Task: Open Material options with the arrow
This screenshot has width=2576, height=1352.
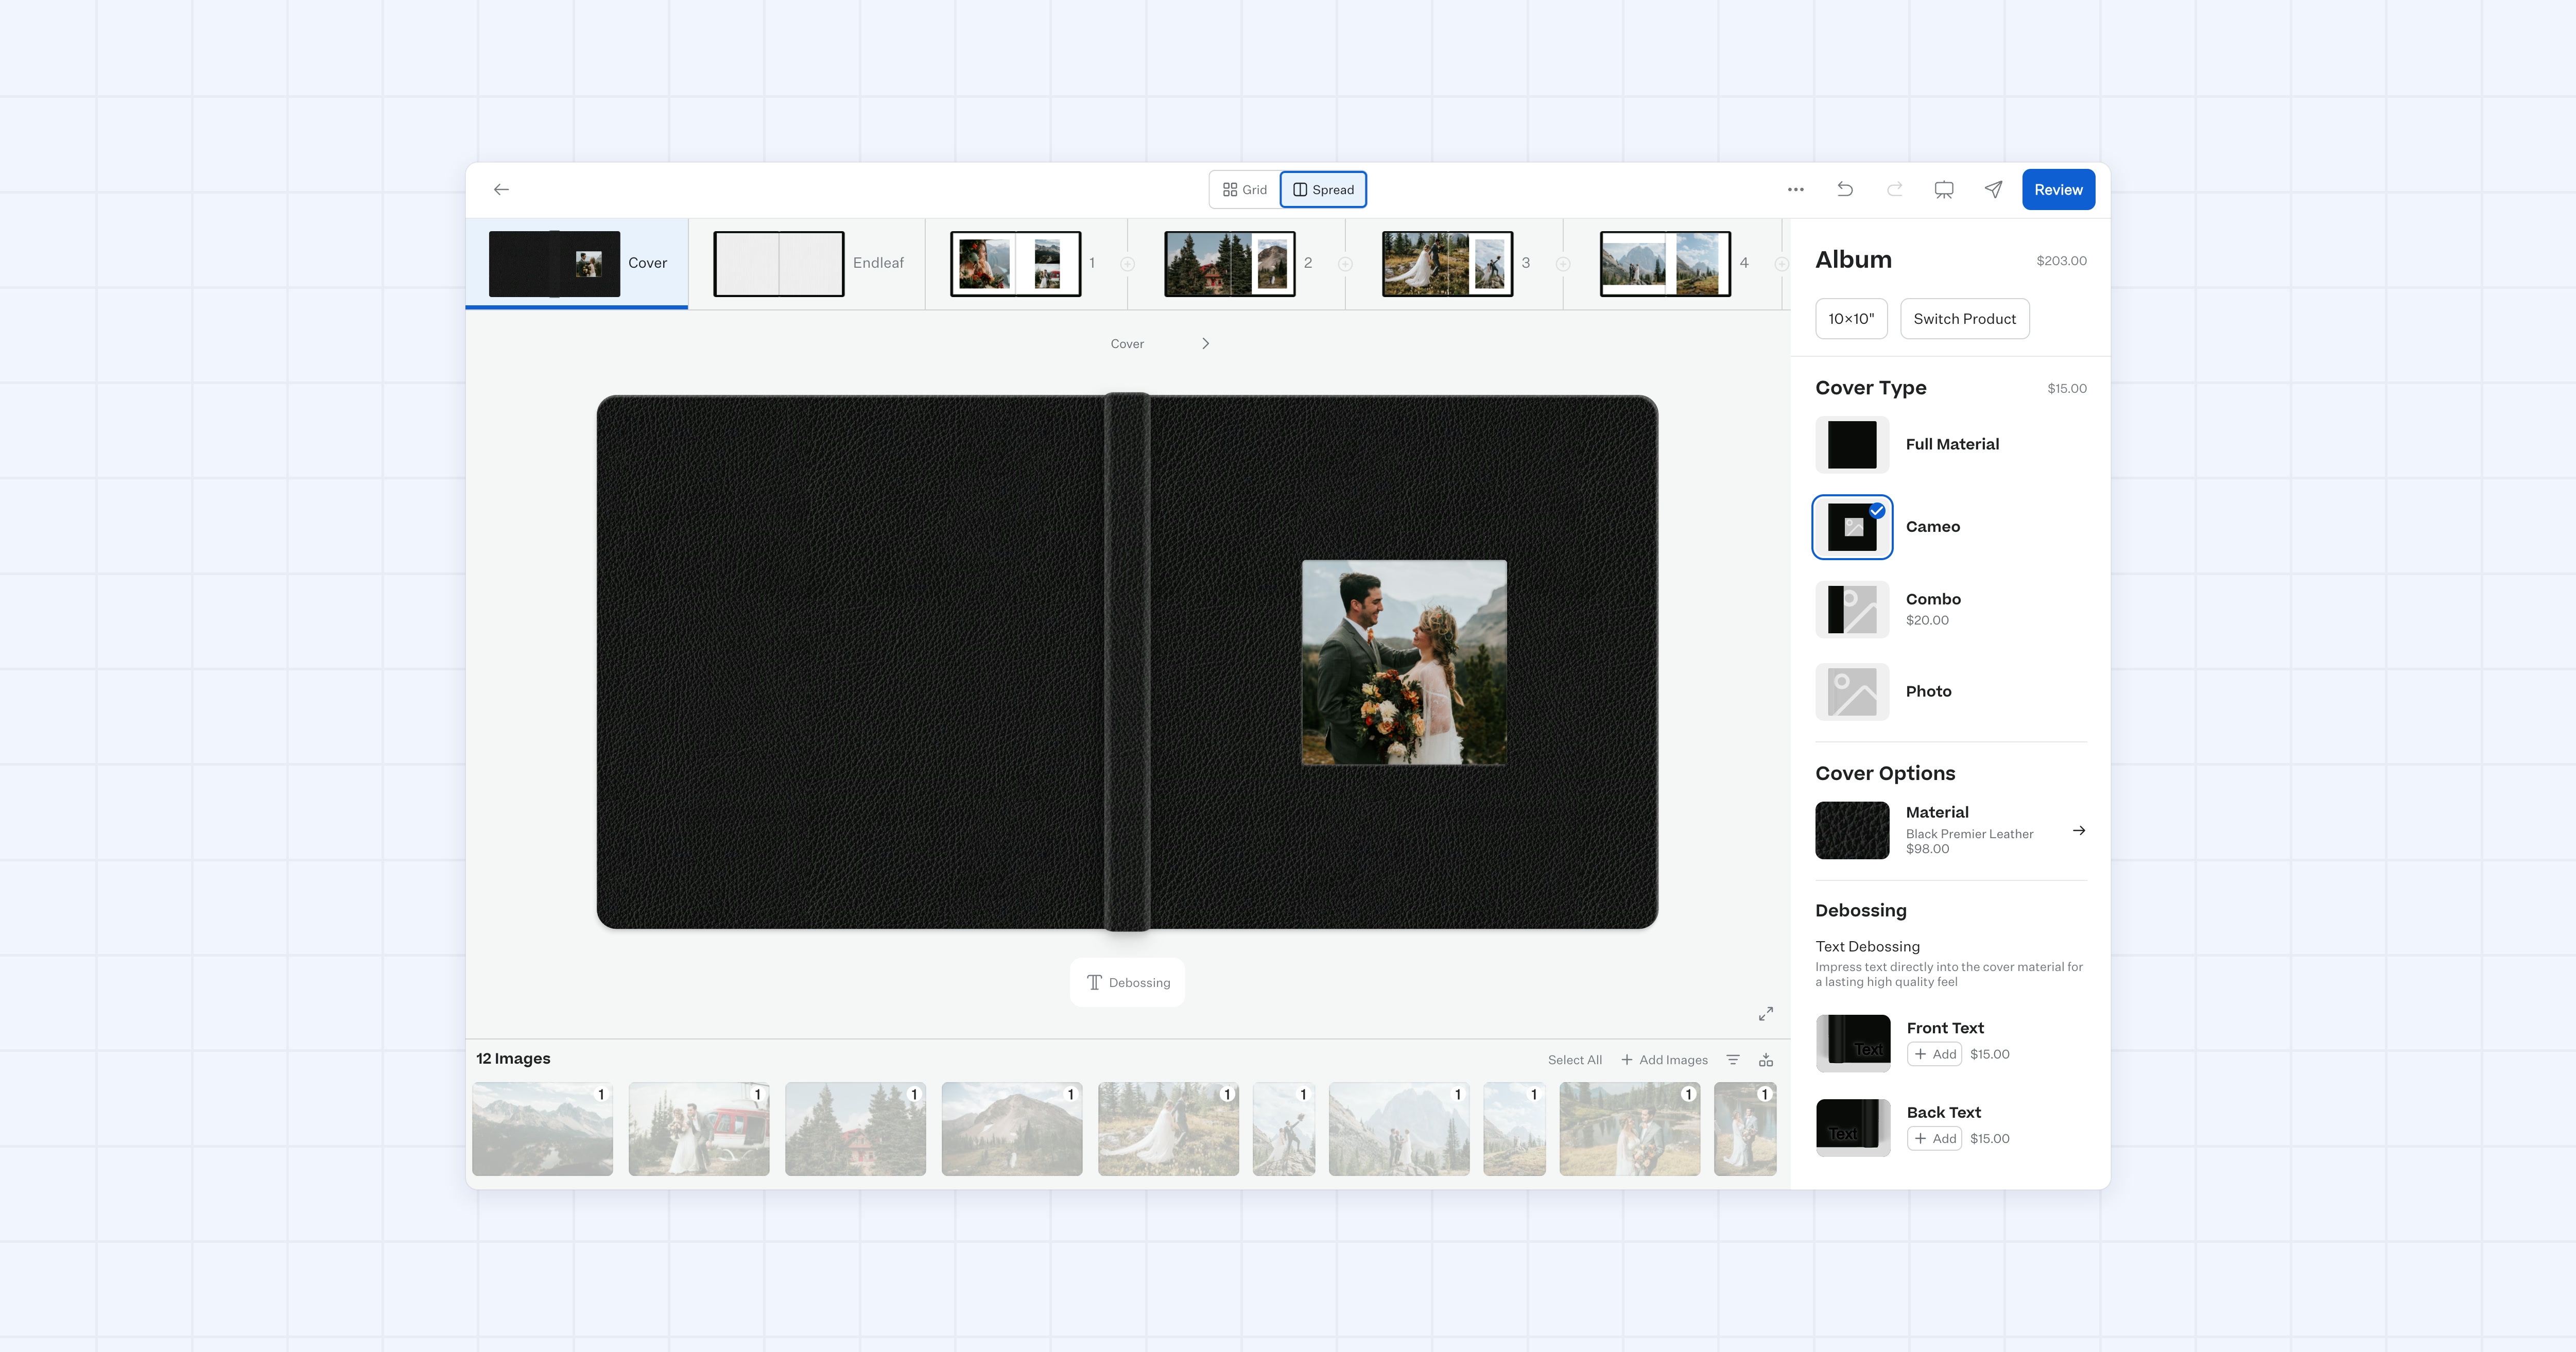Action: click(x=2079, y=830)
